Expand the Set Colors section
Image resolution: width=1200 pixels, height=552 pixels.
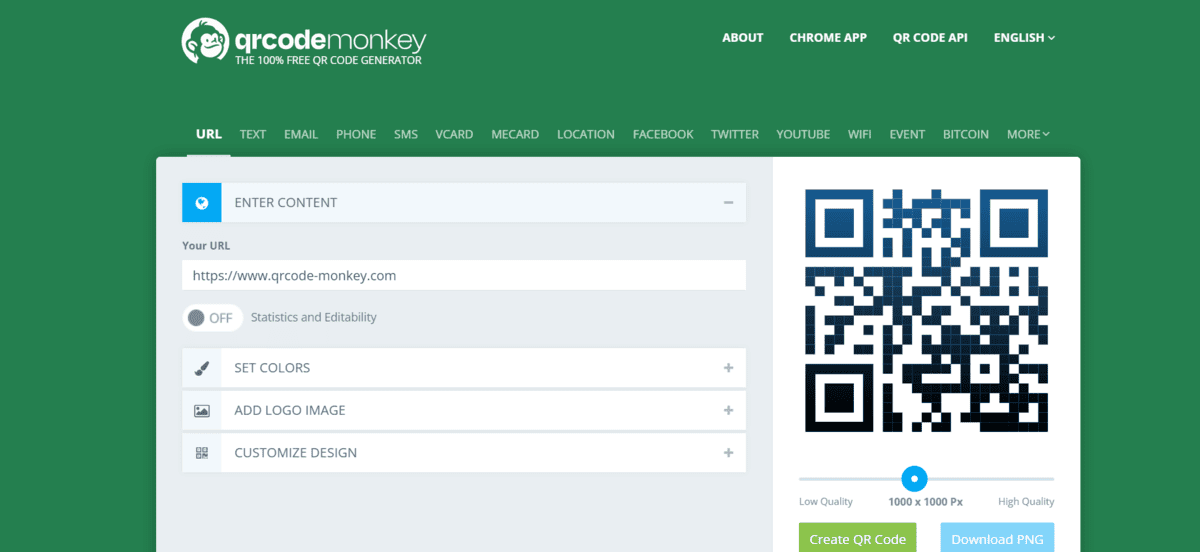[x=728, y=368]
